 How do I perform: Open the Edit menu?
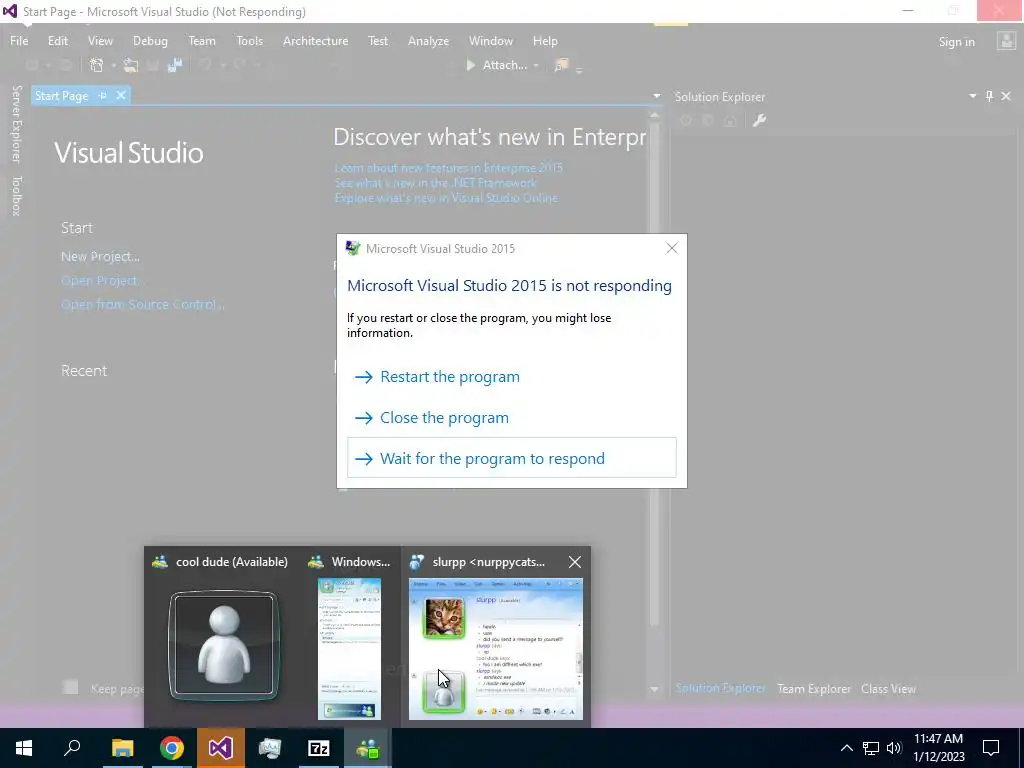pos(57,40)
